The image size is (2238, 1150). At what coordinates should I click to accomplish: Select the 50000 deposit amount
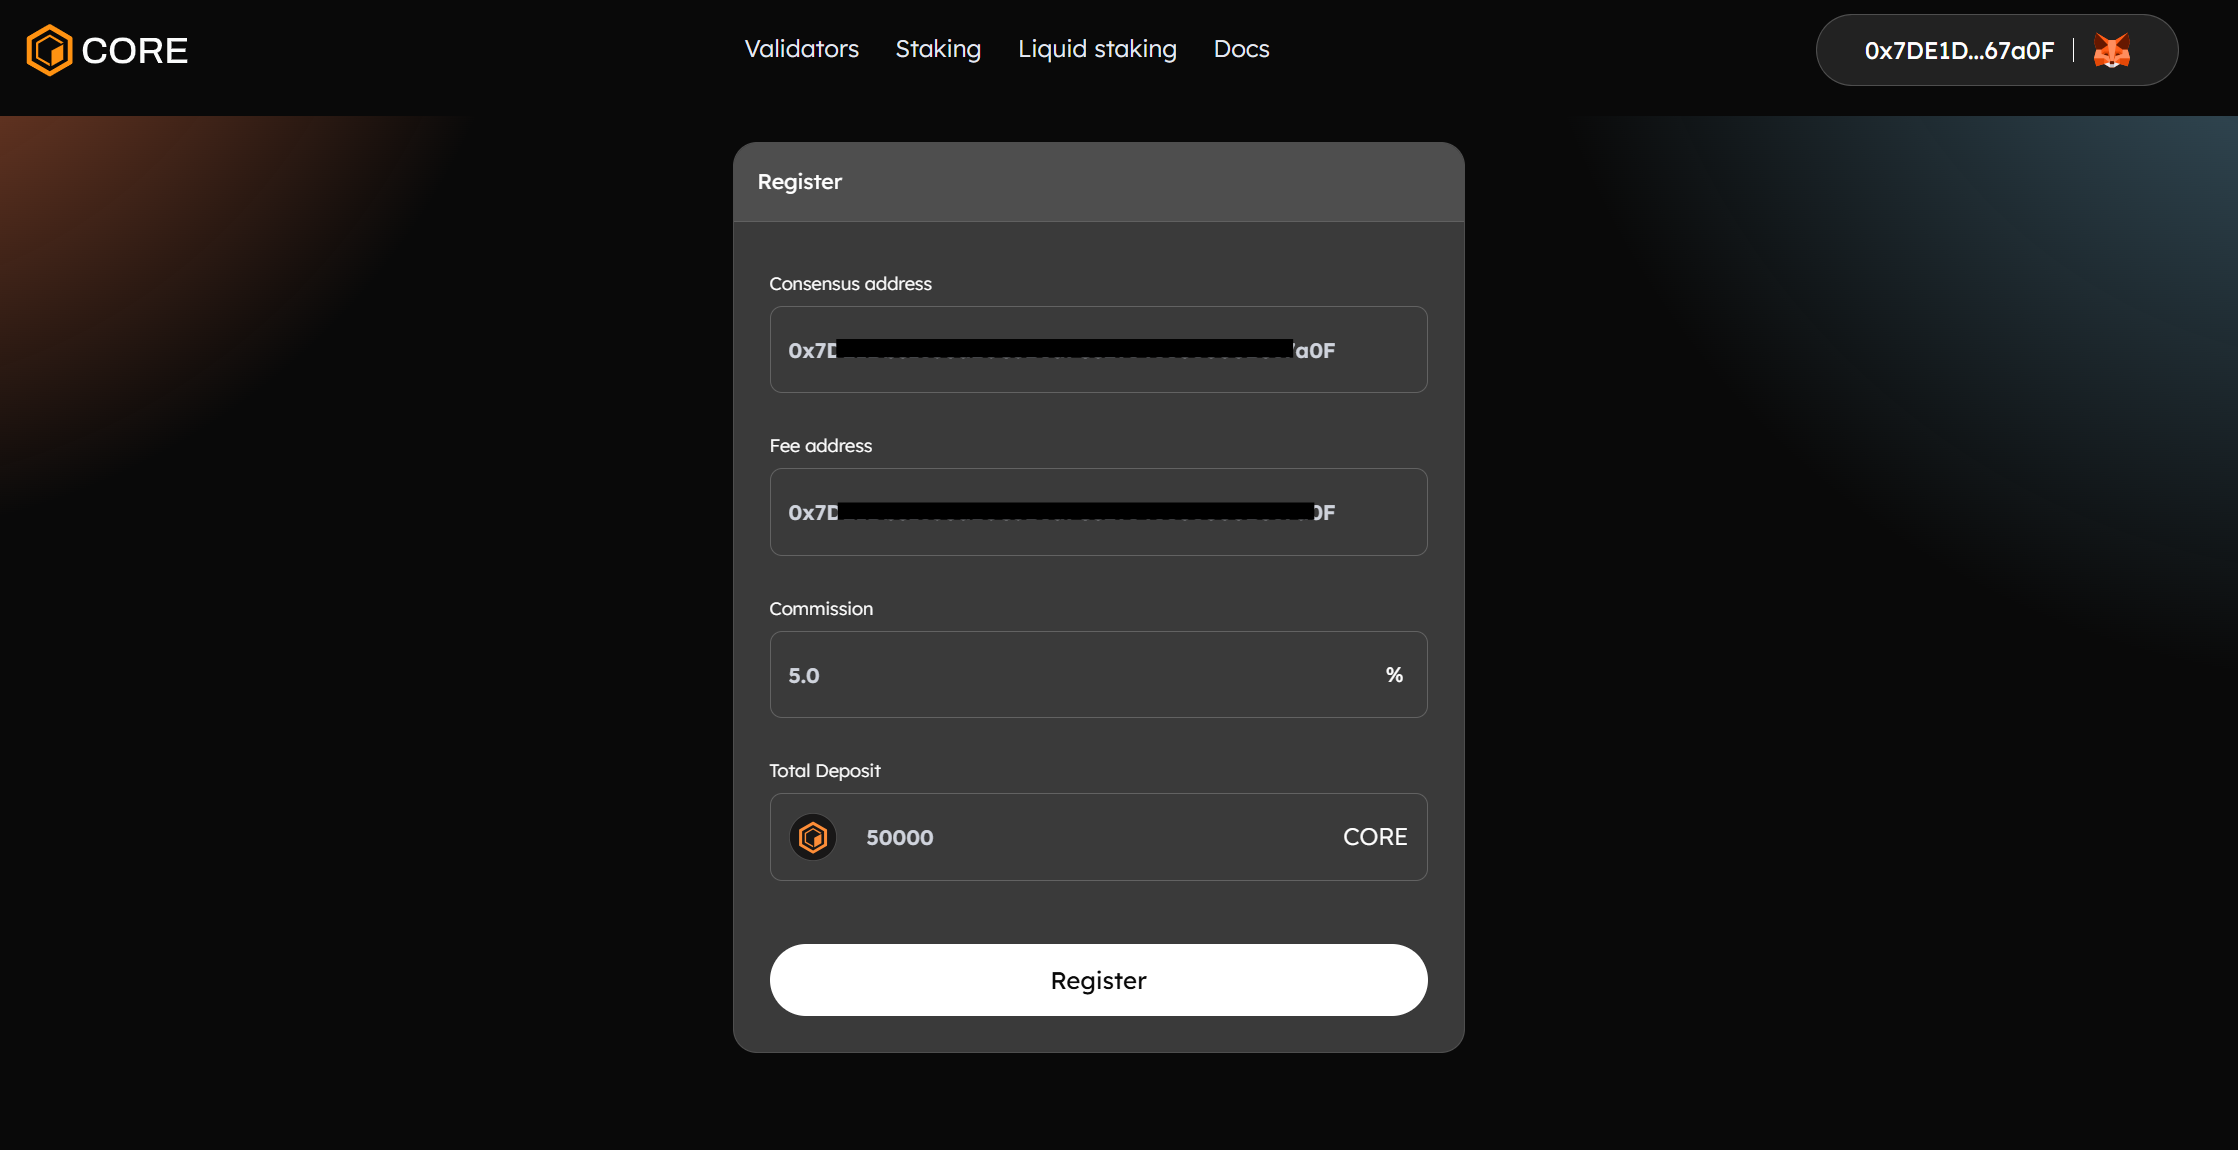click(898, 837)
